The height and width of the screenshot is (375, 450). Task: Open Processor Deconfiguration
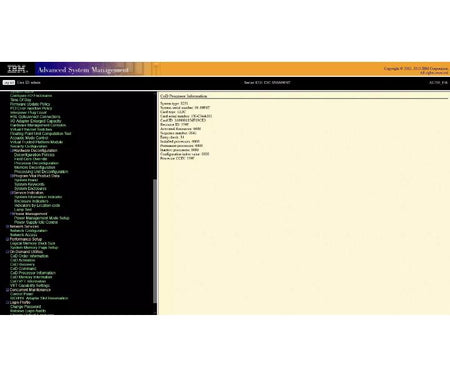tap(36, 163)
